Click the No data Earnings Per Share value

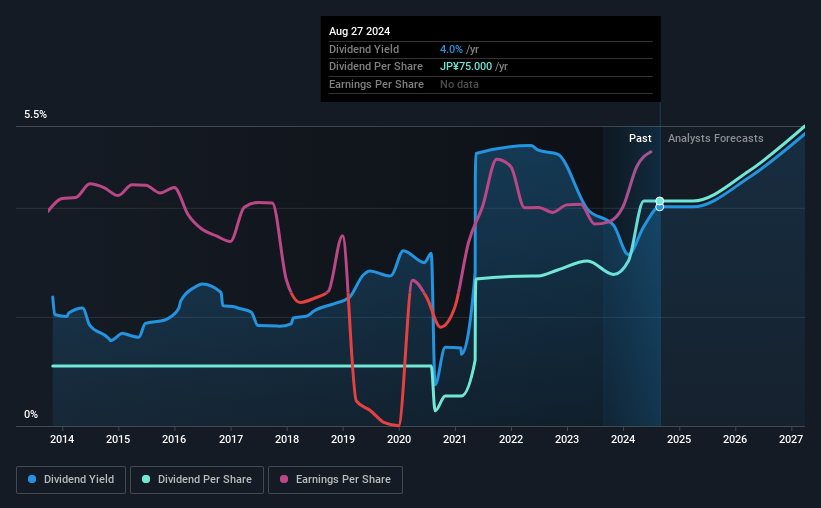click(x=459, y=84)
